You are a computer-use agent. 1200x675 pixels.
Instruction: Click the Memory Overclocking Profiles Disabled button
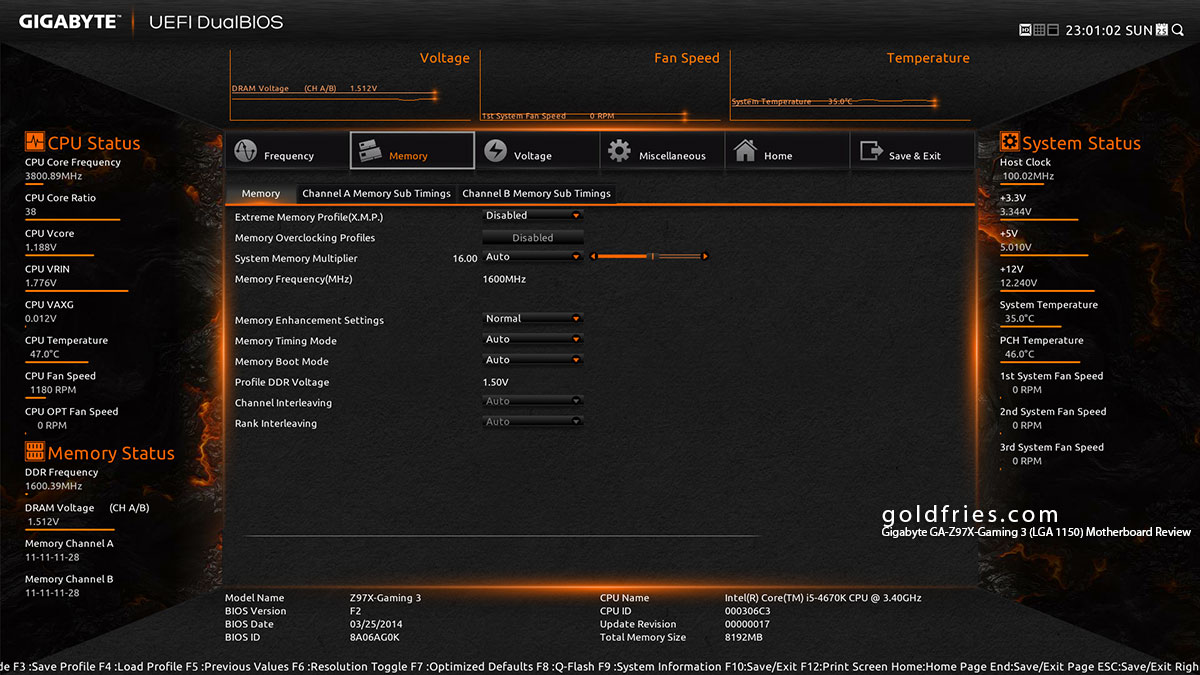532,238
